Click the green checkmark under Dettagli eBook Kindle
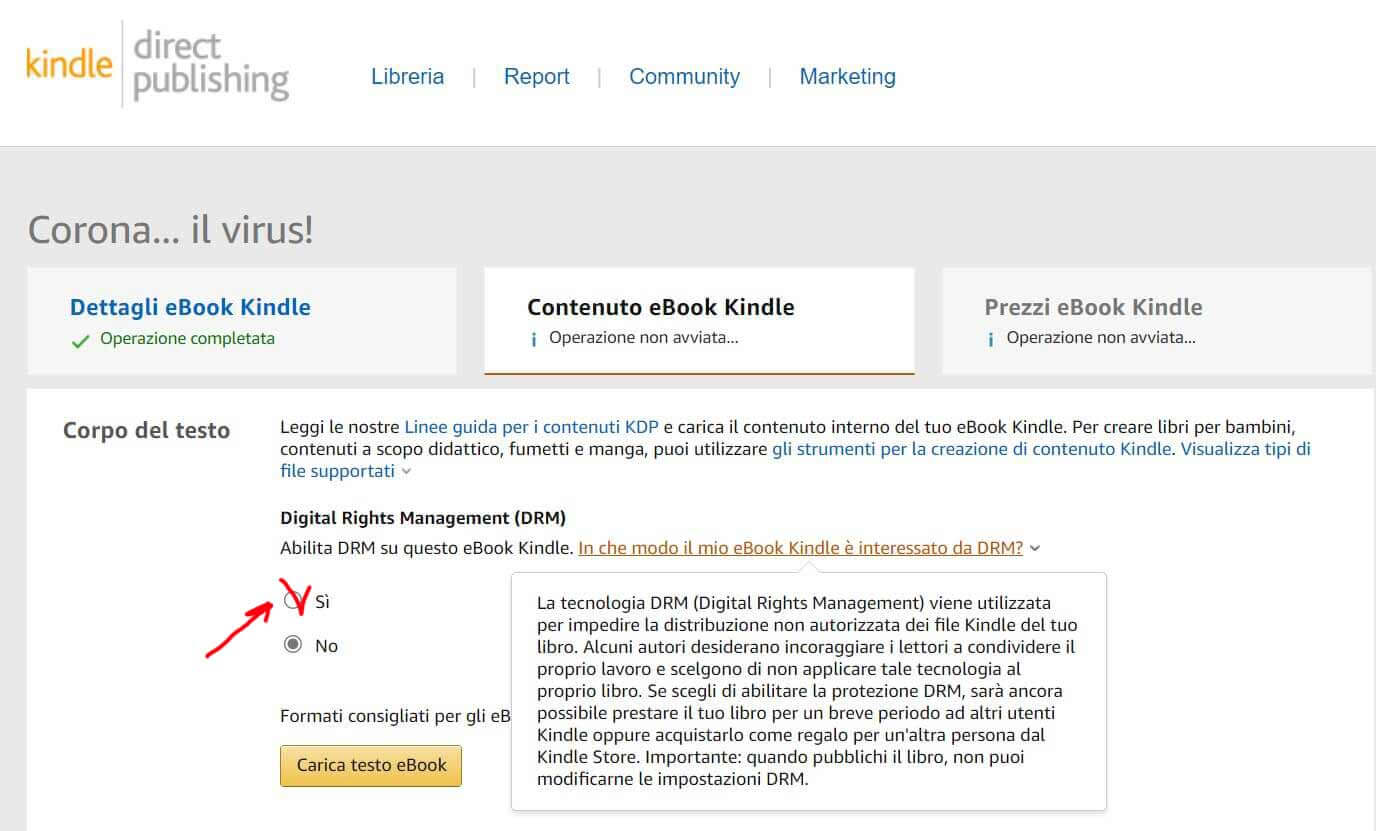1376x831 pixels. pos(80,340)
